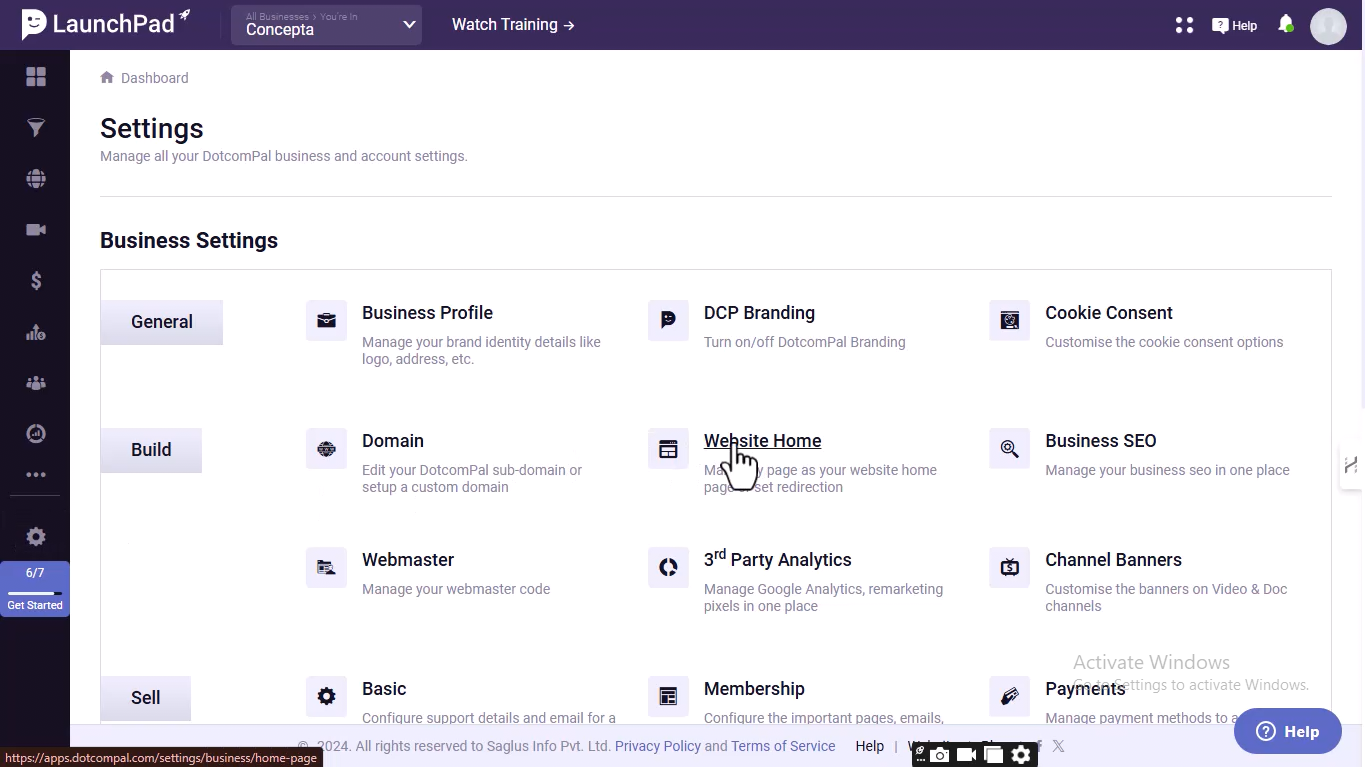Open the Cookie Consent settings link
Screen dimensions: 1365x767
click(1109, 313)
